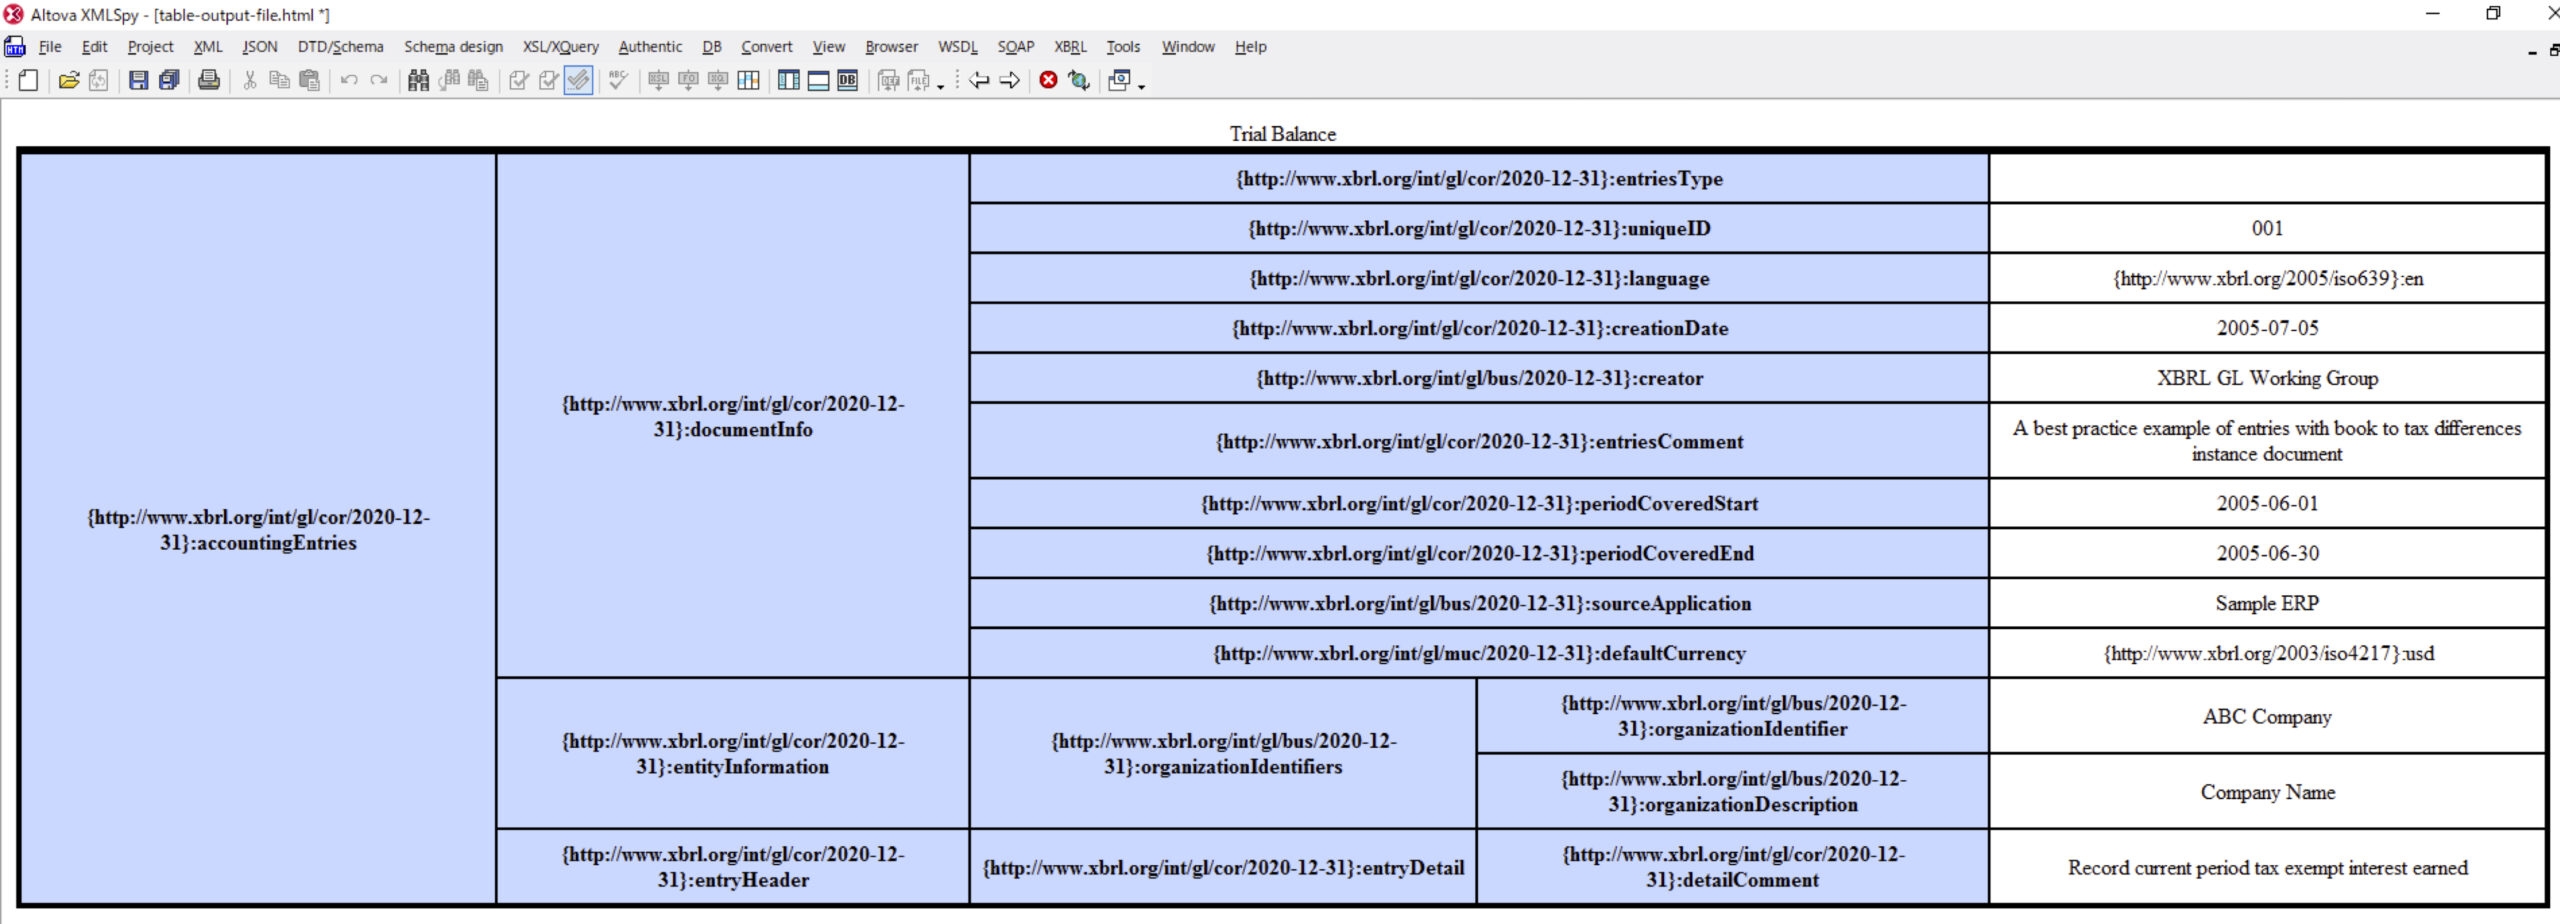Click the separate browser window icon
Image resolution: width=2560 pixels, height=924 pixels.
point(1119,80)
